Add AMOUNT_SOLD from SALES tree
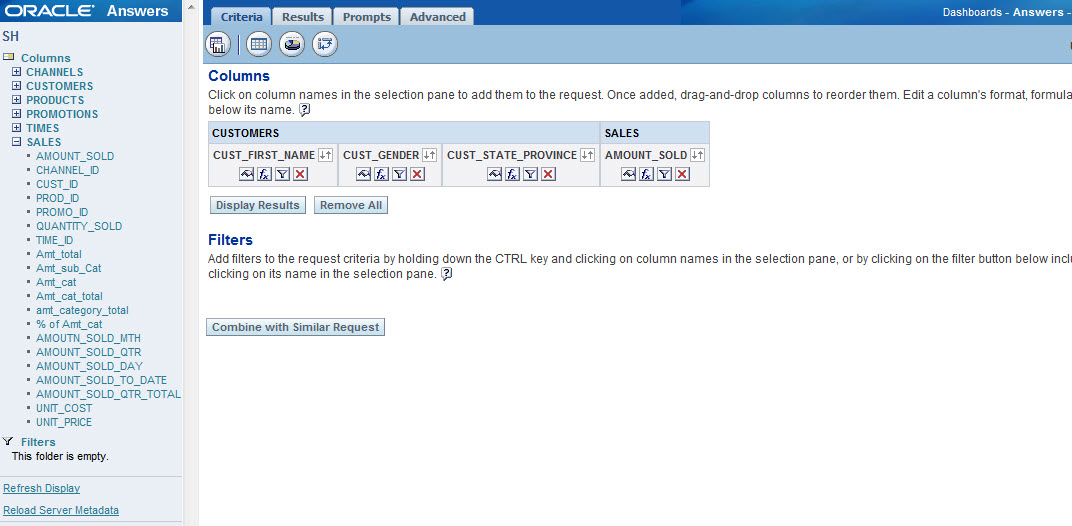The height and width of the screenshot is (526, 1072). point(75,156)
